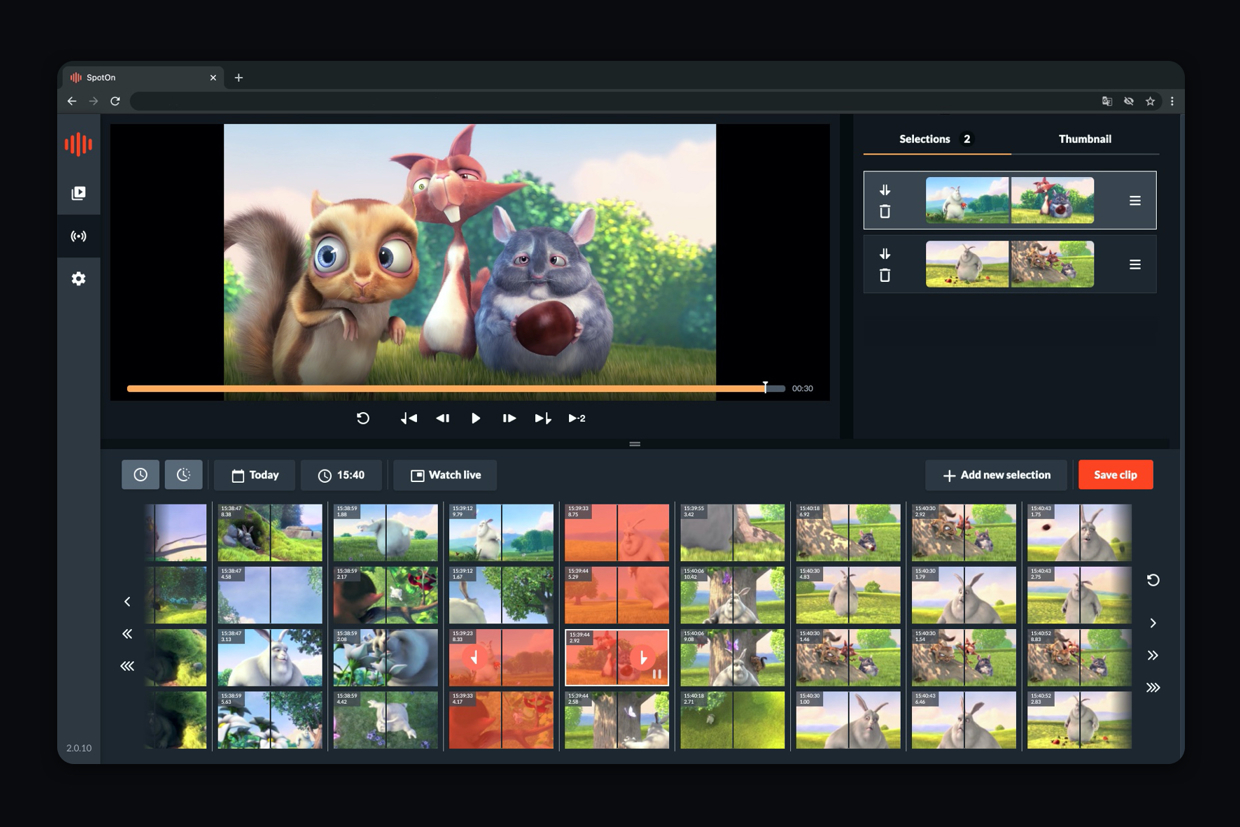Open the Today date picker
This screenshot has width=1240, height=827.
(256, 475)
